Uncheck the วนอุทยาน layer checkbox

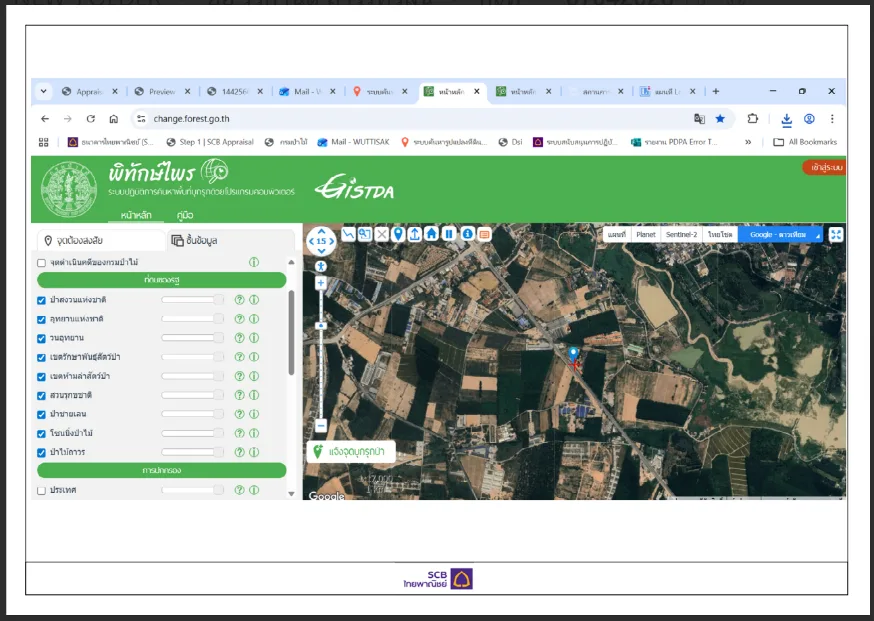pos(41,338)
